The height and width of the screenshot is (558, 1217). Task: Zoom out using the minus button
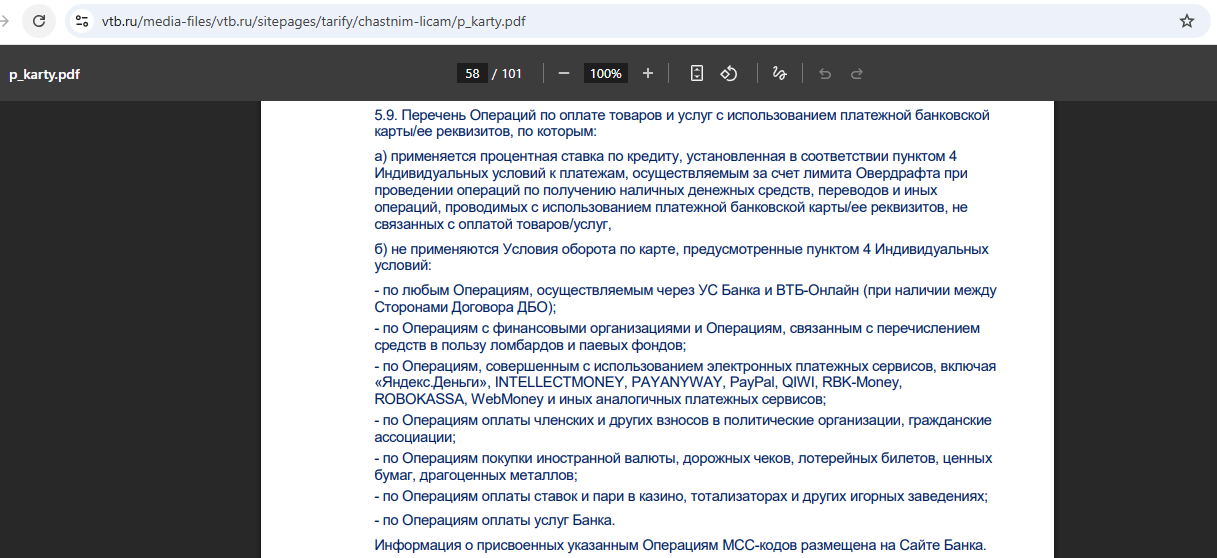(x=564, y=73)
